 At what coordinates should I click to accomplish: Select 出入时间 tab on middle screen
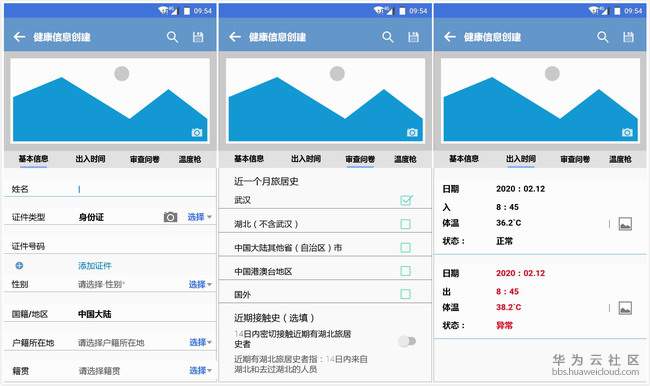[x=306, y=159]
